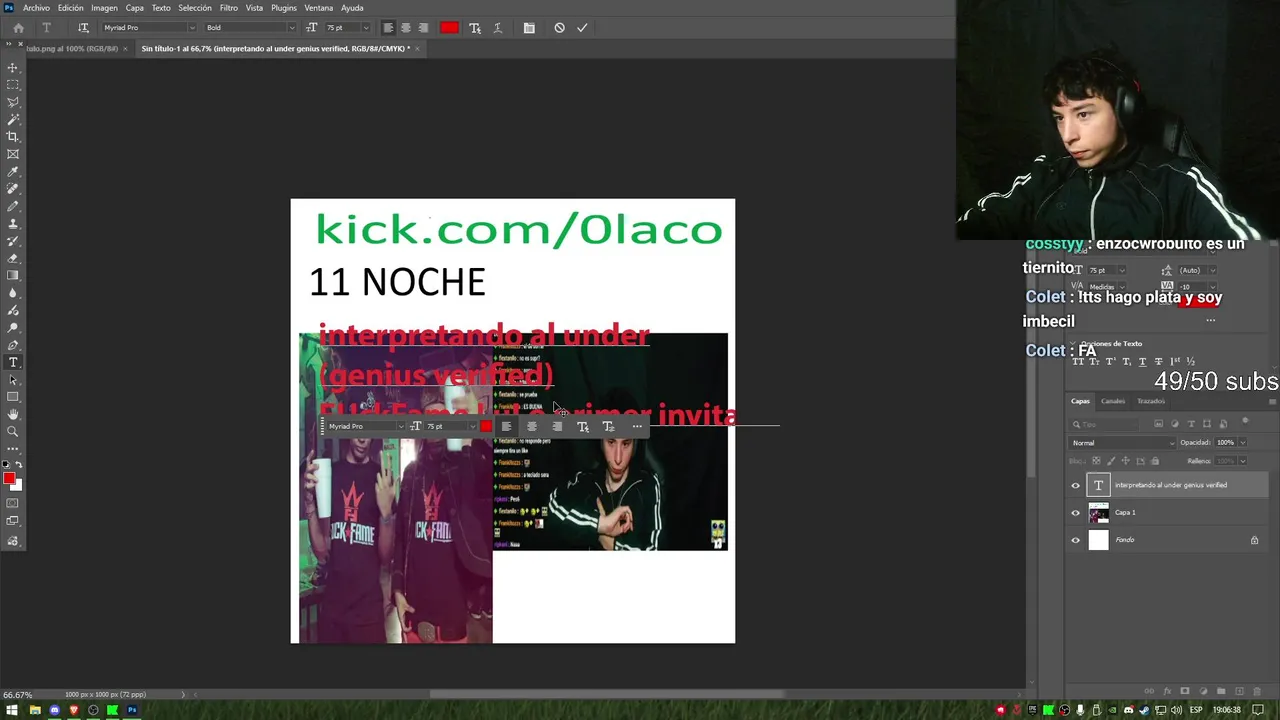
Task: Select the Brush tool
Action: [13, 206]
